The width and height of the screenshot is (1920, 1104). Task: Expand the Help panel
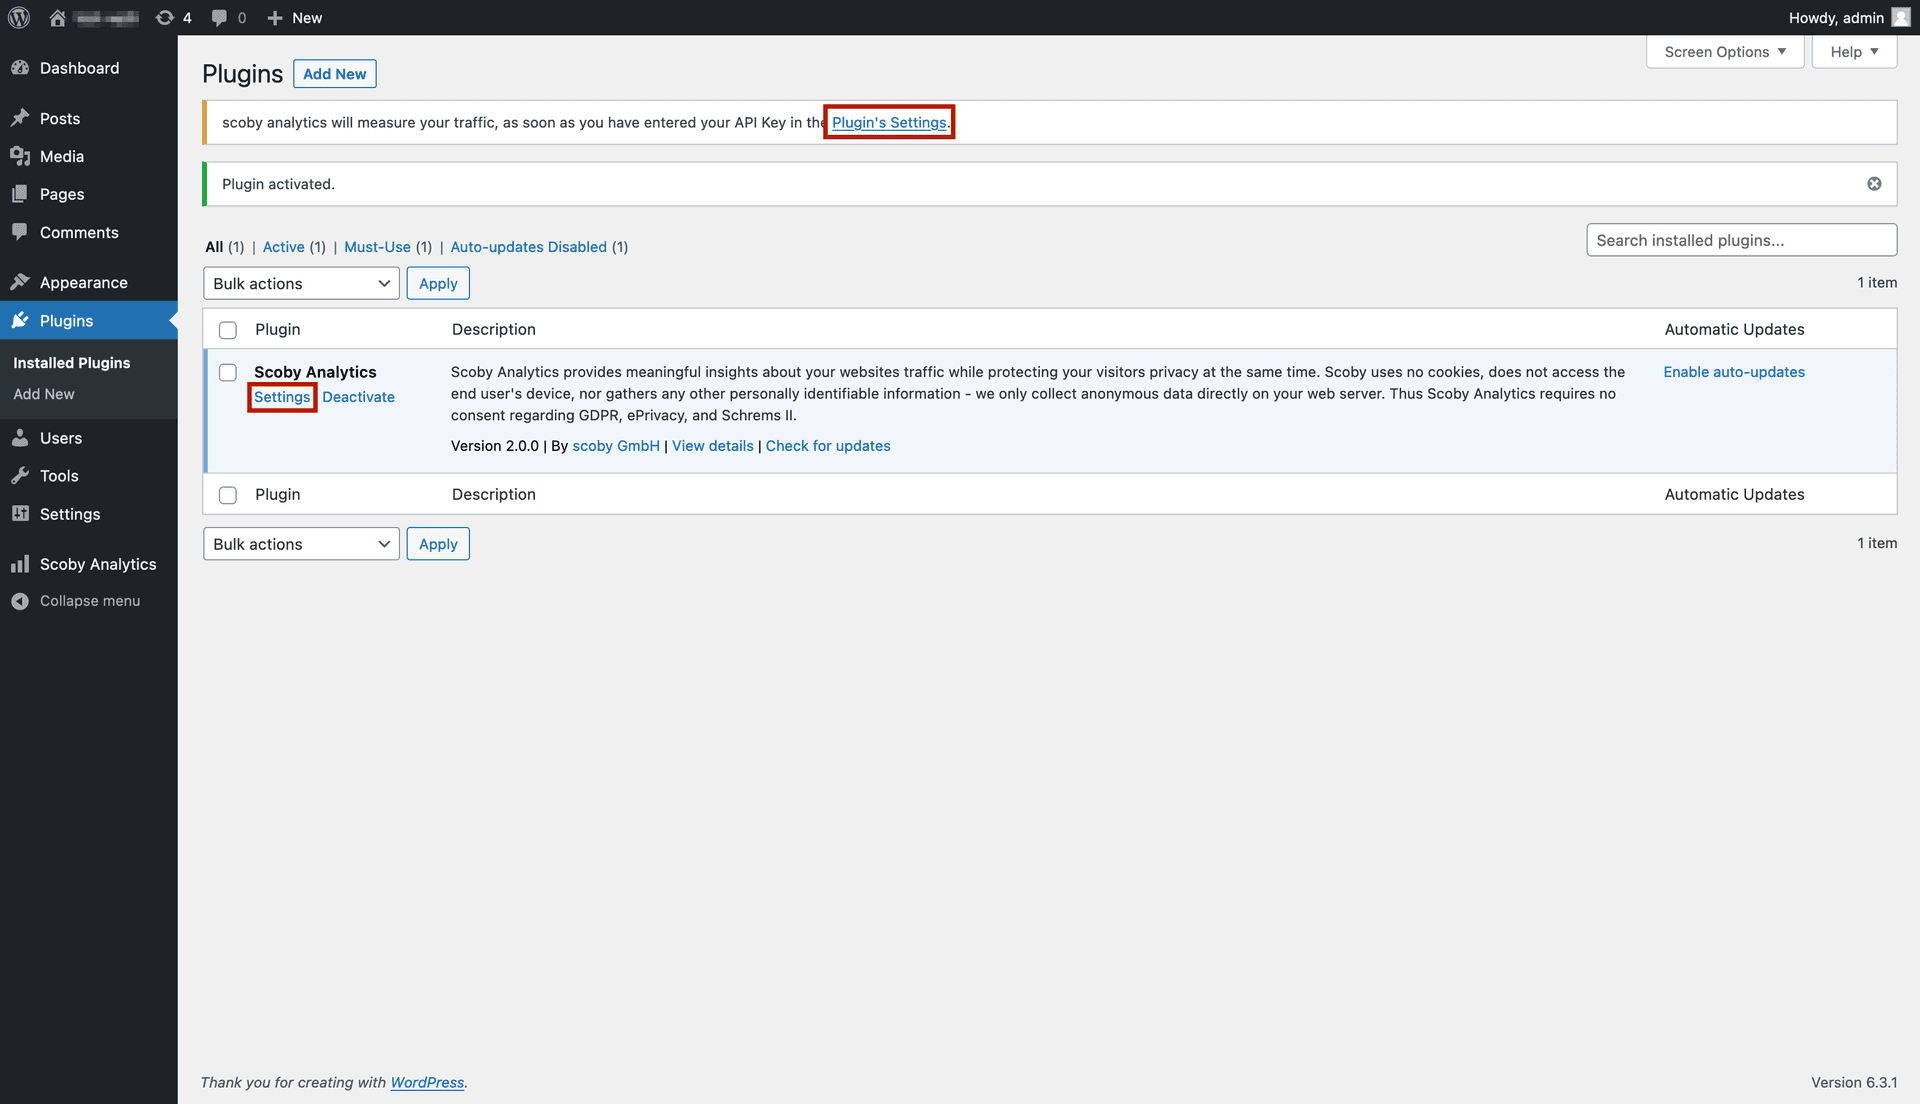tap(1855, 51)
